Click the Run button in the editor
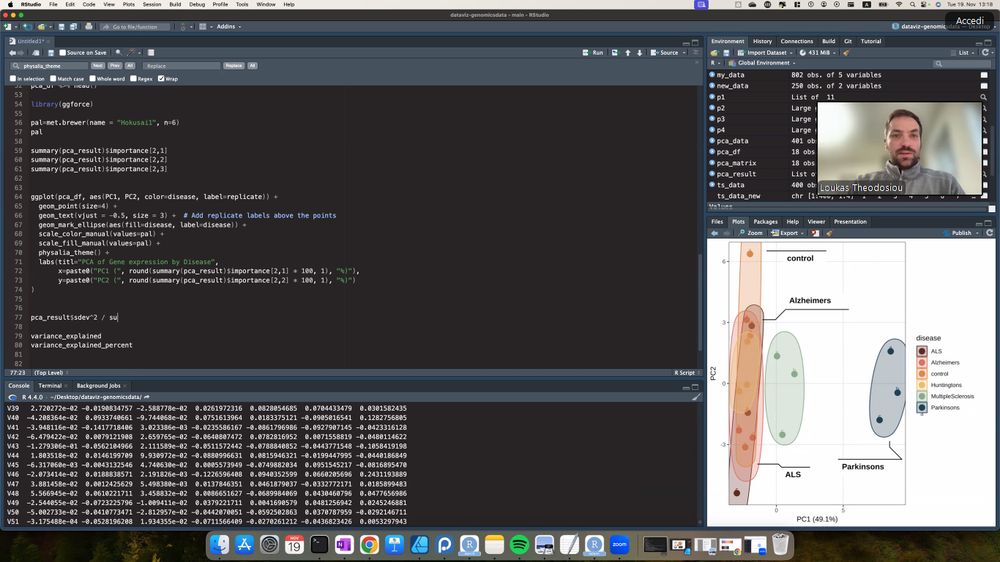1000x562 pixels. pyautogui.click(x=594, y=52)
